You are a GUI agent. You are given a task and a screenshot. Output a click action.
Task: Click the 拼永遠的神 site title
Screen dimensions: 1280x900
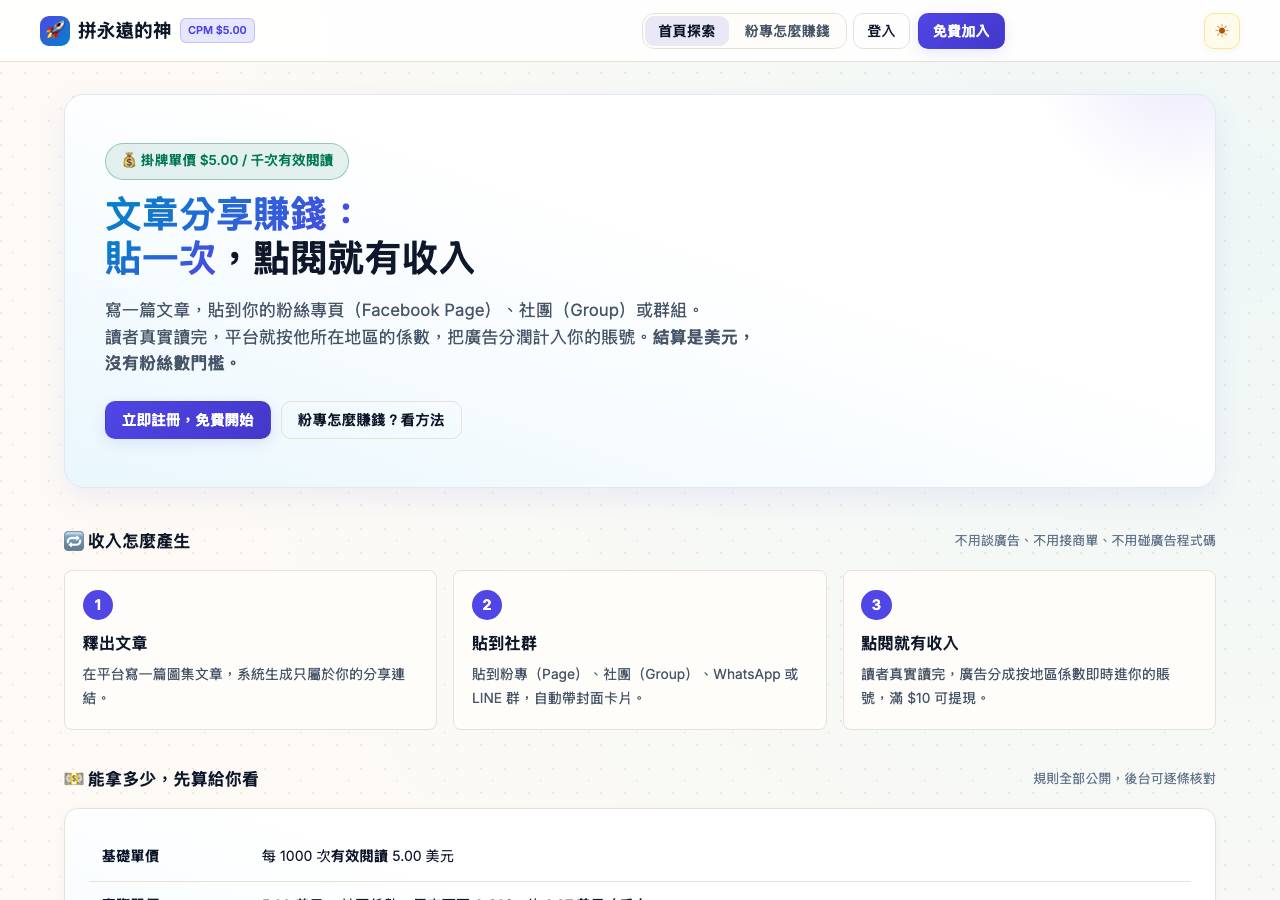click(x=124, y=31)
